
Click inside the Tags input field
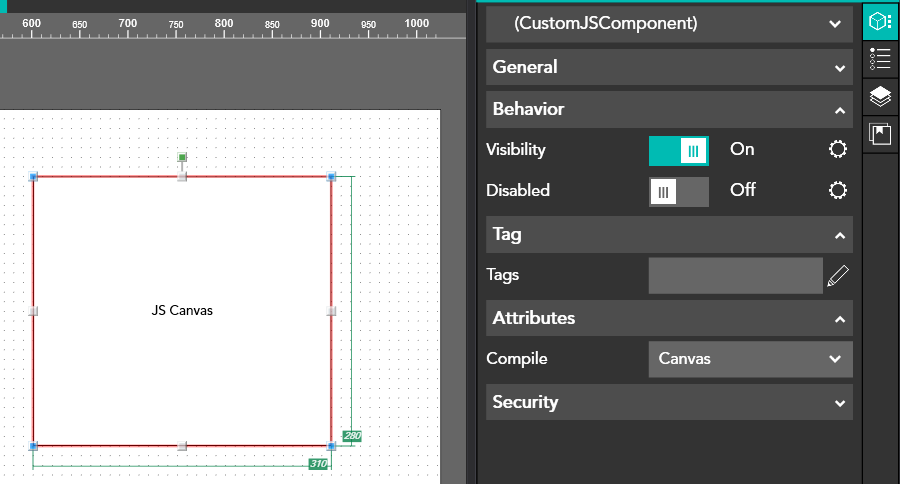tap(735, 276)
